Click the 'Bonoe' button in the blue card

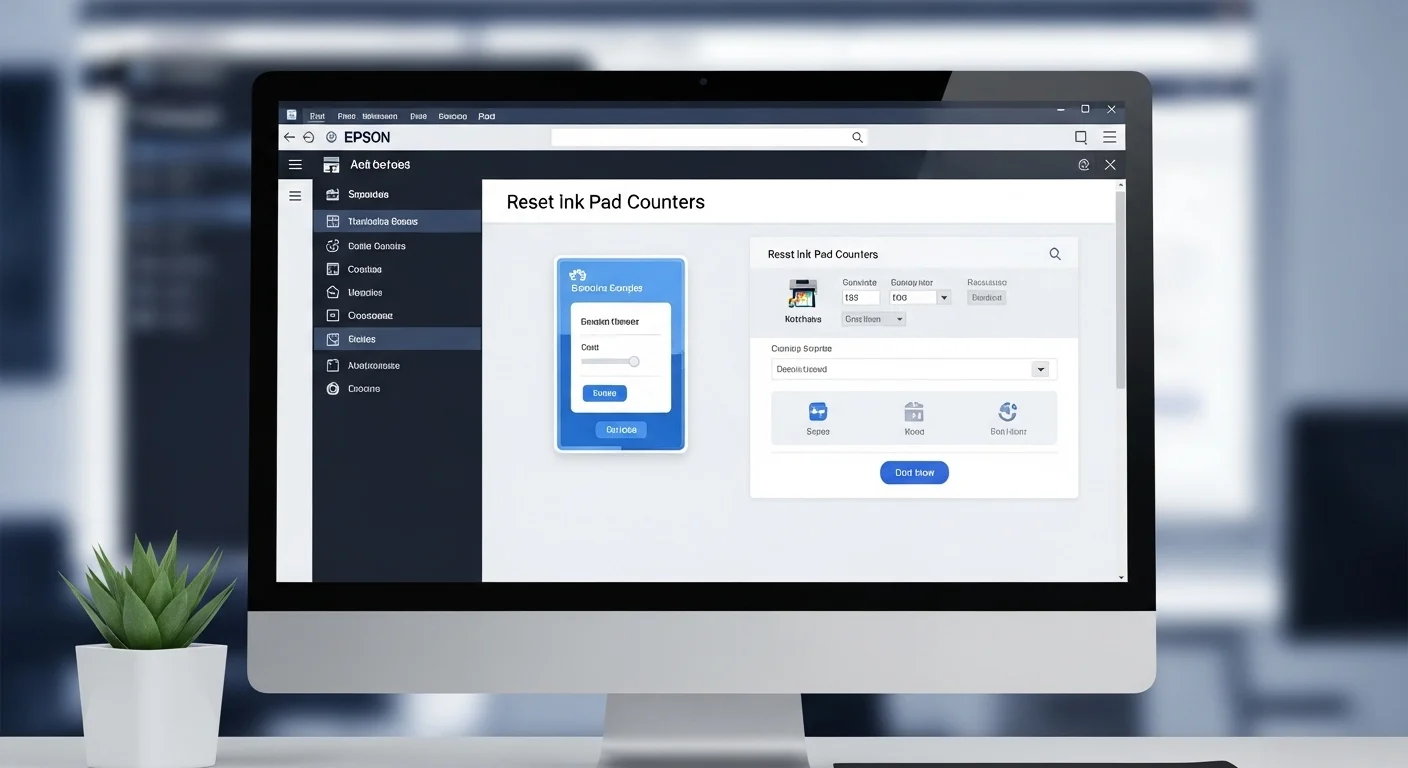tap(604, 393)
